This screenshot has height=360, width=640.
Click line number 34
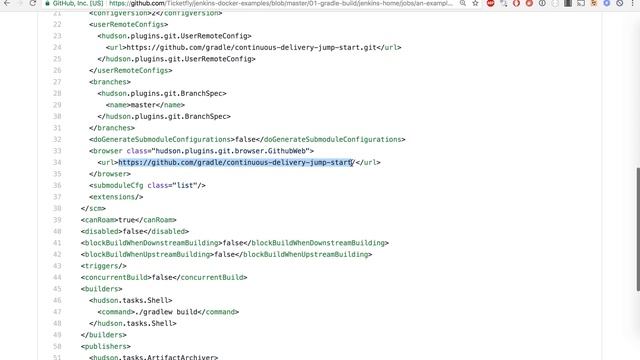pyautogui.click(x=57, y=162)
